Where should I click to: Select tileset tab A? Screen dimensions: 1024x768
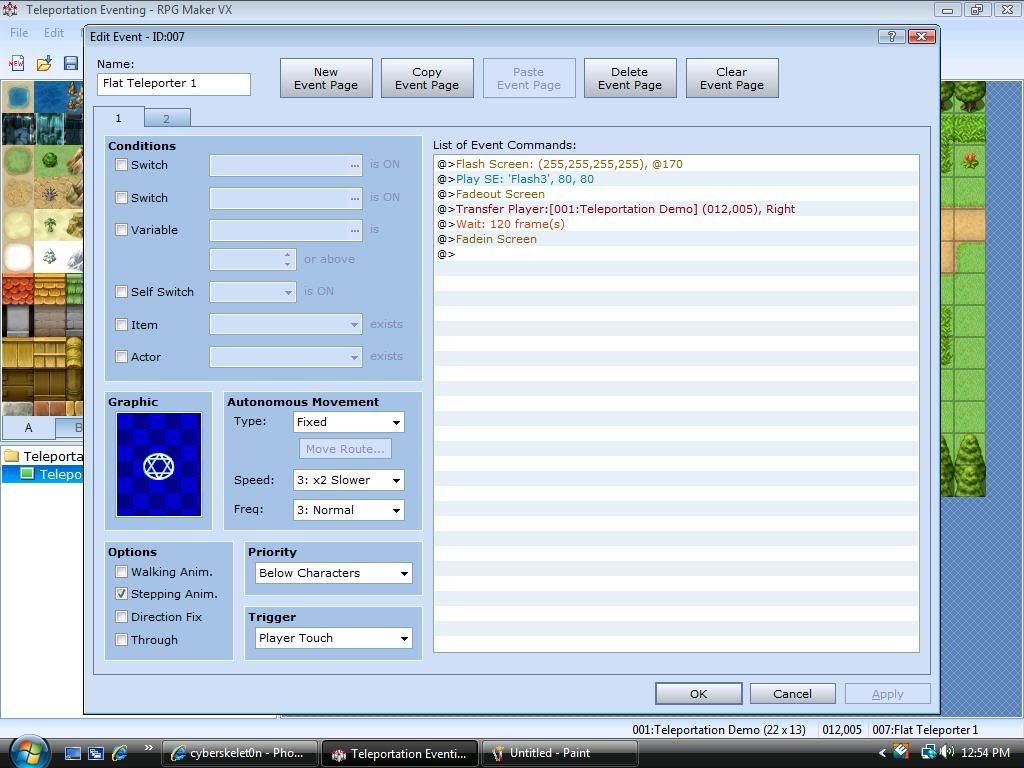click(28, 428)
